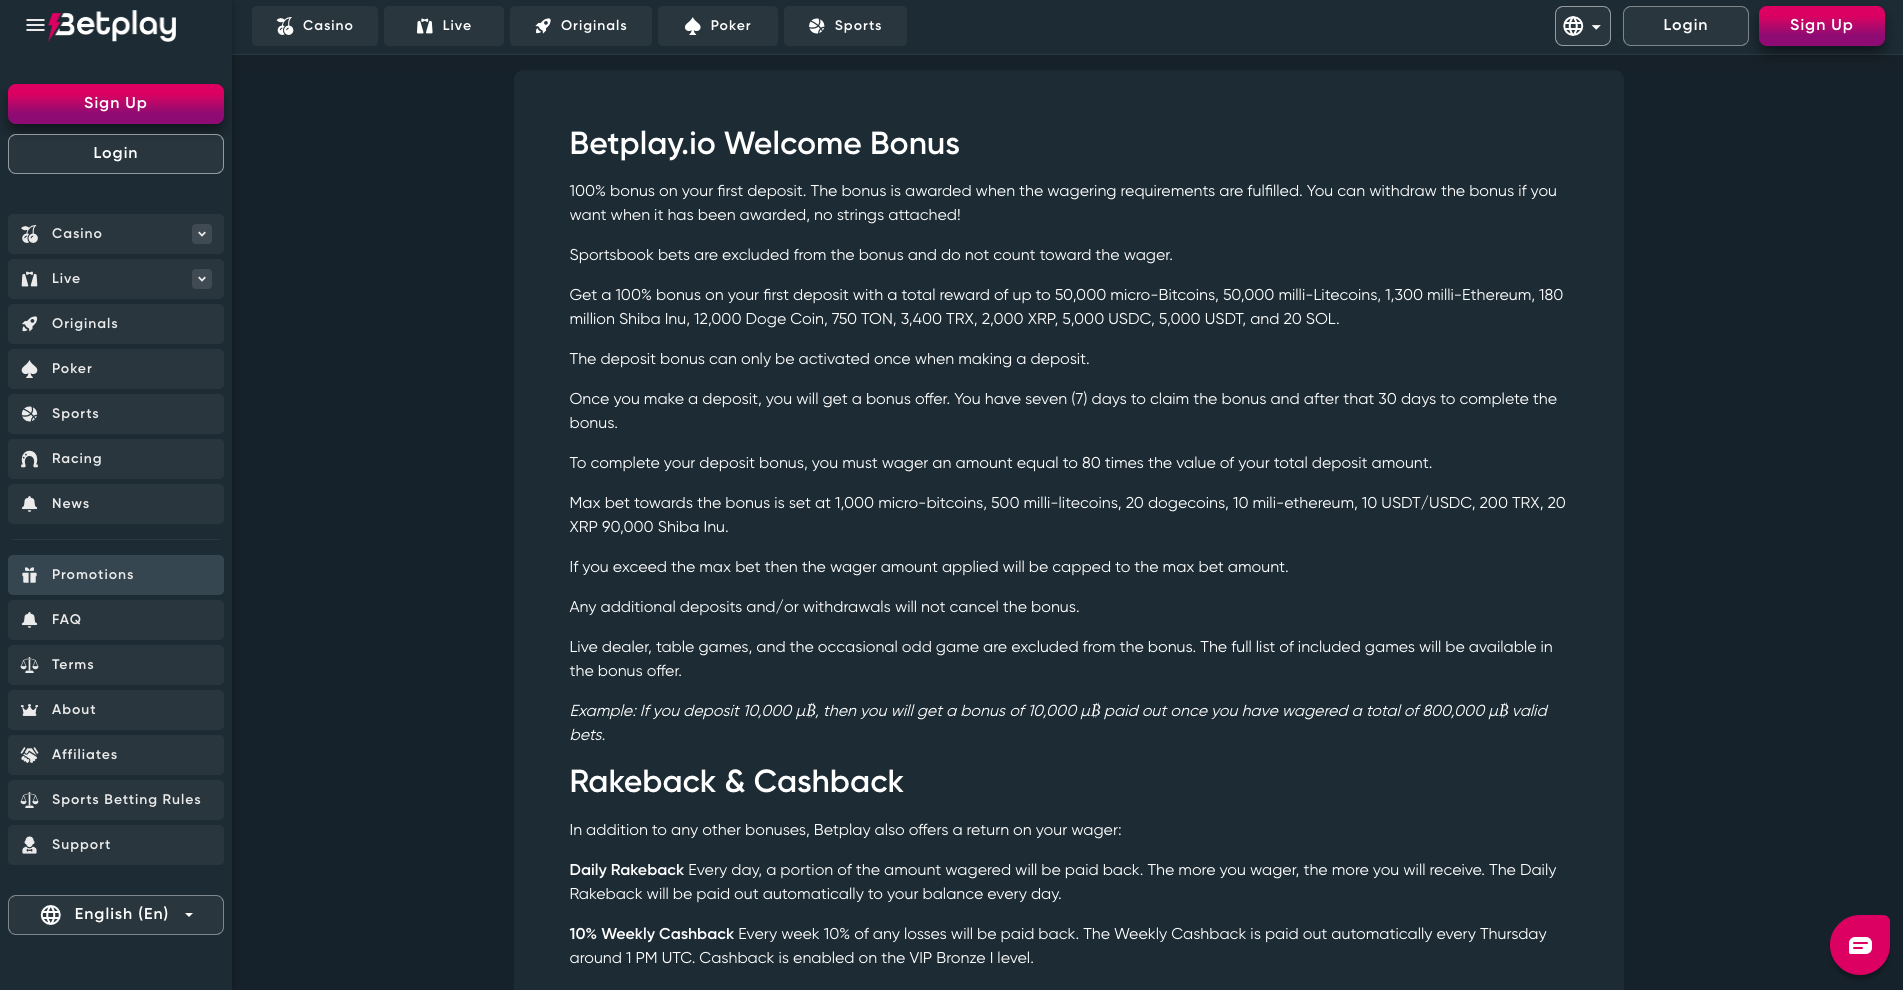Viewport: 1903px width, 990px height.
Task: Expand the sidebar Casino submenu chevron
Action: click(202, 234)
